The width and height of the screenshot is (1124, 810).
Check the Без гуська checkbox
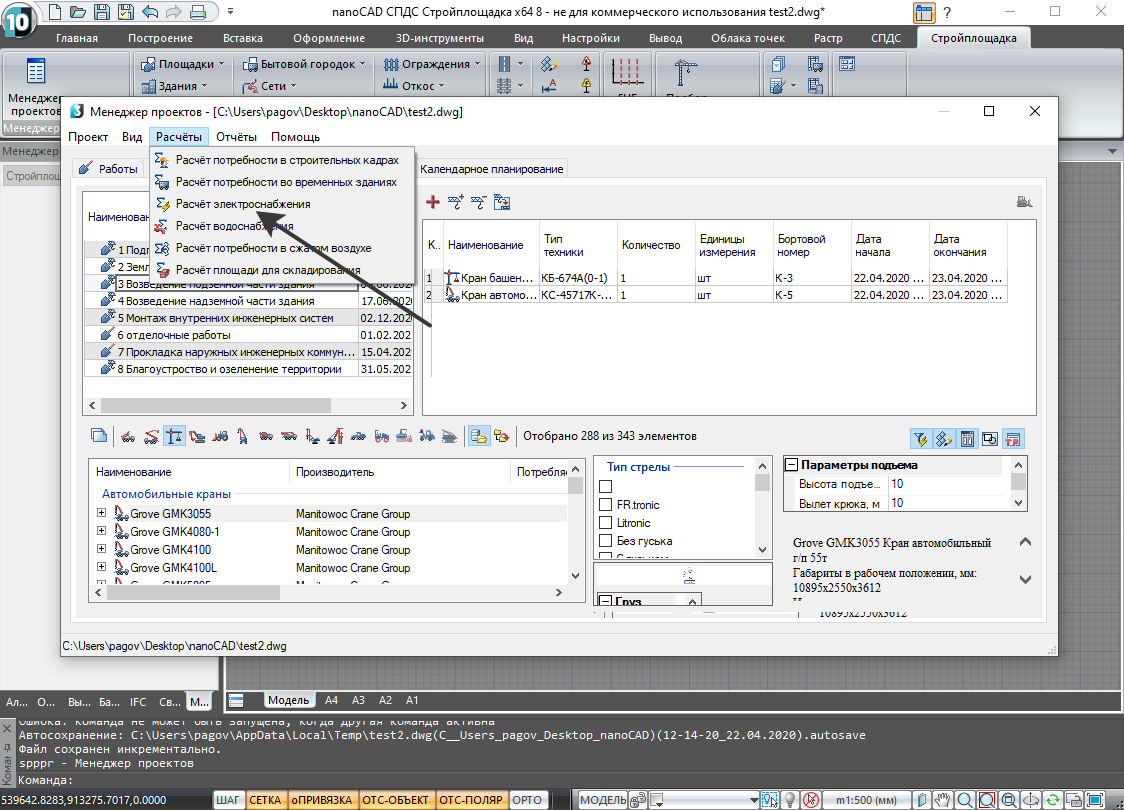coord(606,540)
